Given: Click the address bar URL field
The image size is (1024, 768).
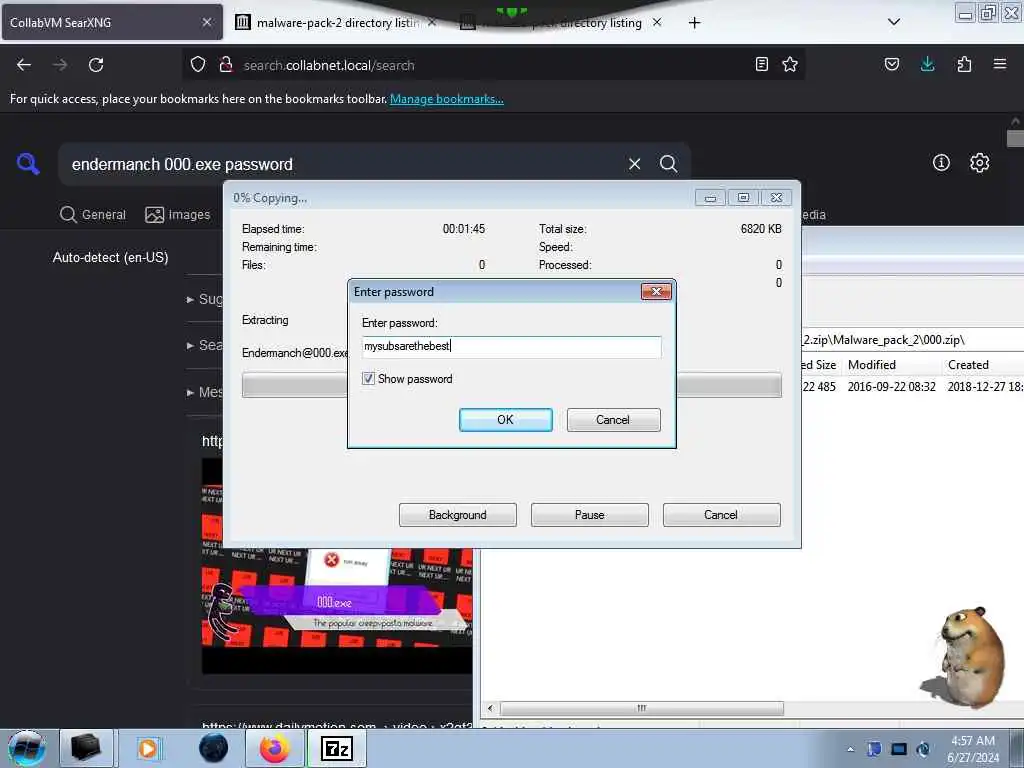Looking at the screenshot, I should (493, 65).
